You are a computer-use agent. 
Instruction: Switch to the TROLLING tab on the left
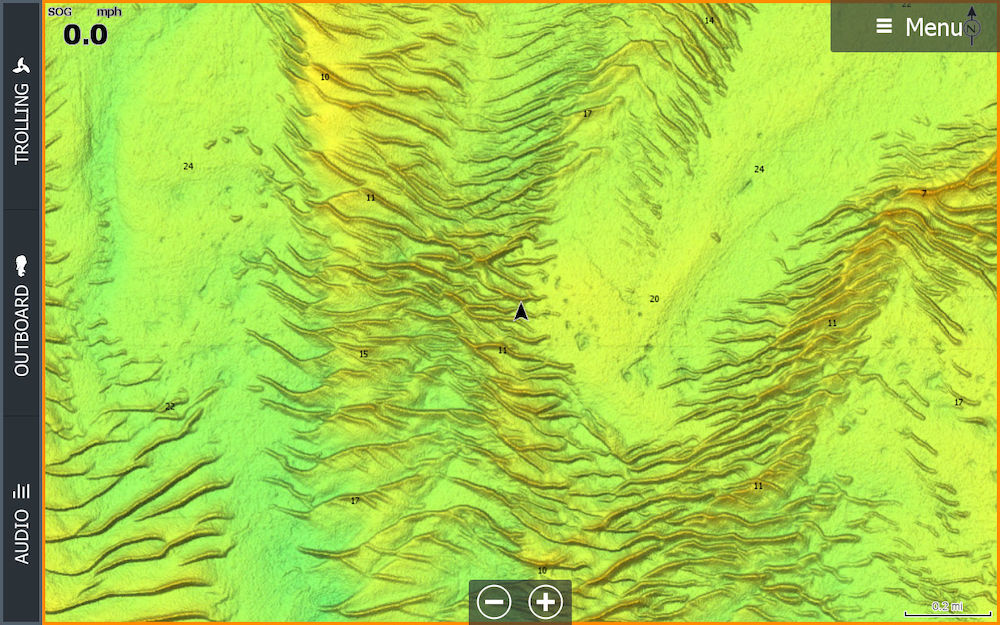pyautogui.click(x=22, y=120)
